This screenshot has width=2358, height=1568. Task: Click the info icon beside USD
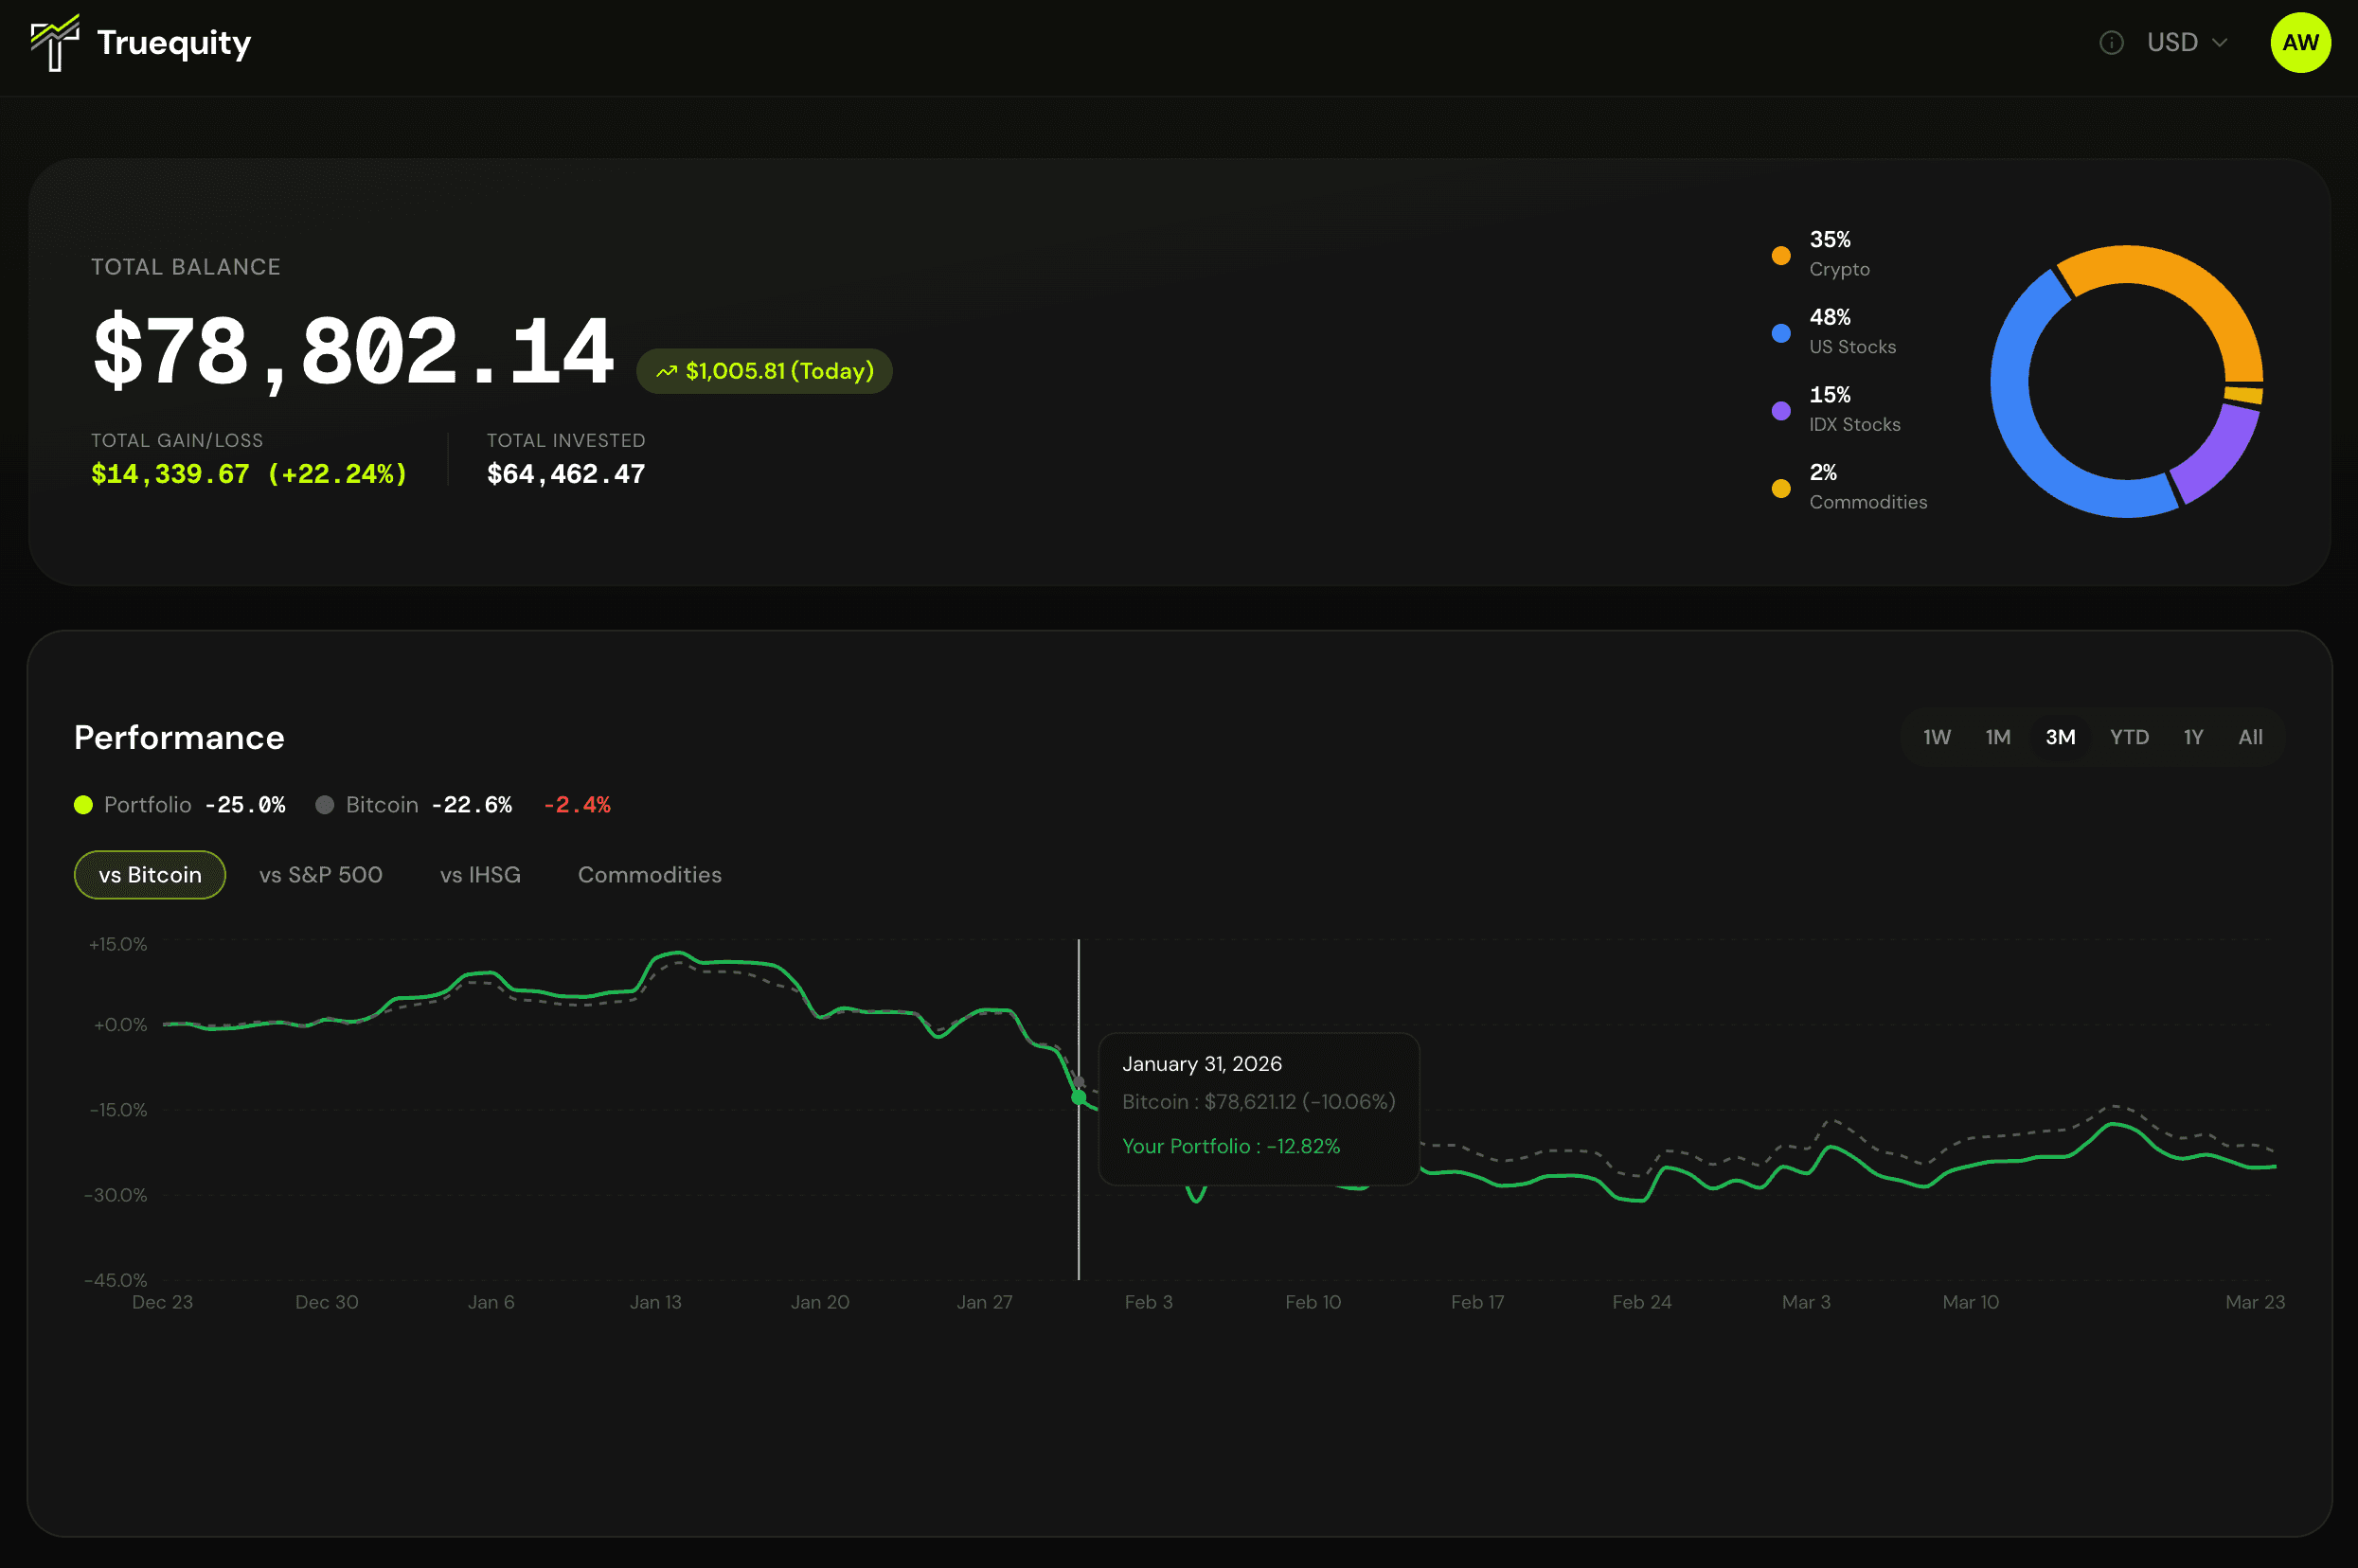point(2111,43)
